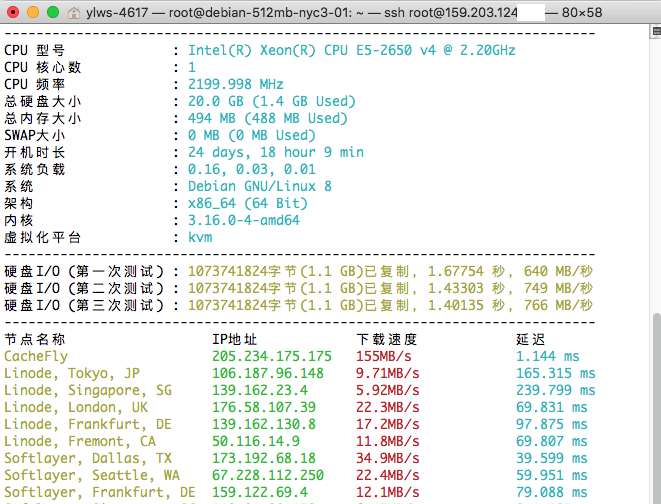This screenshot has width=661, height=504.
Task: Click disk size value 20.0 GB (1.4 GB Used)
Action: (x=272, y=101)
